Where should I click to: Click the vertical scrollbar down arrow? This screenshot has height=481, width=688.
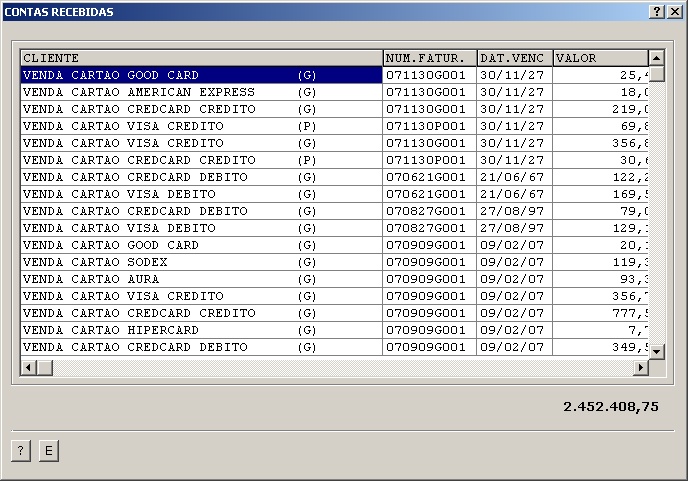tap(656, 351)
